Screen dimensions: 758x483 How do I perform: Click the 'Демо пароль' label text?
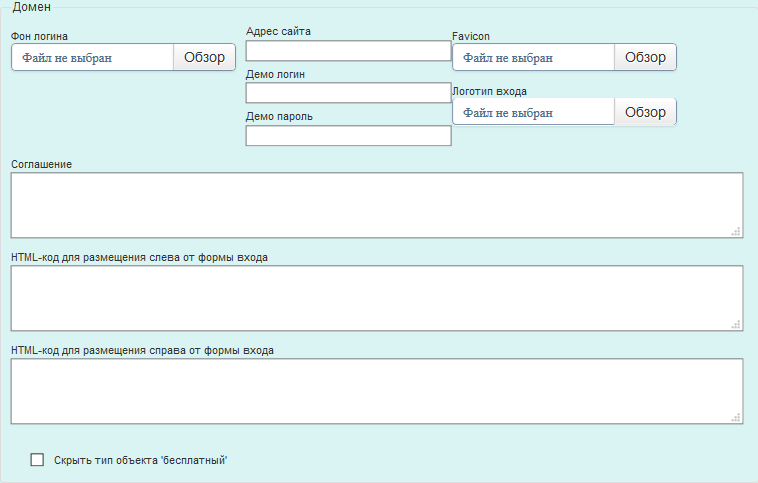(x=279, y=117)
